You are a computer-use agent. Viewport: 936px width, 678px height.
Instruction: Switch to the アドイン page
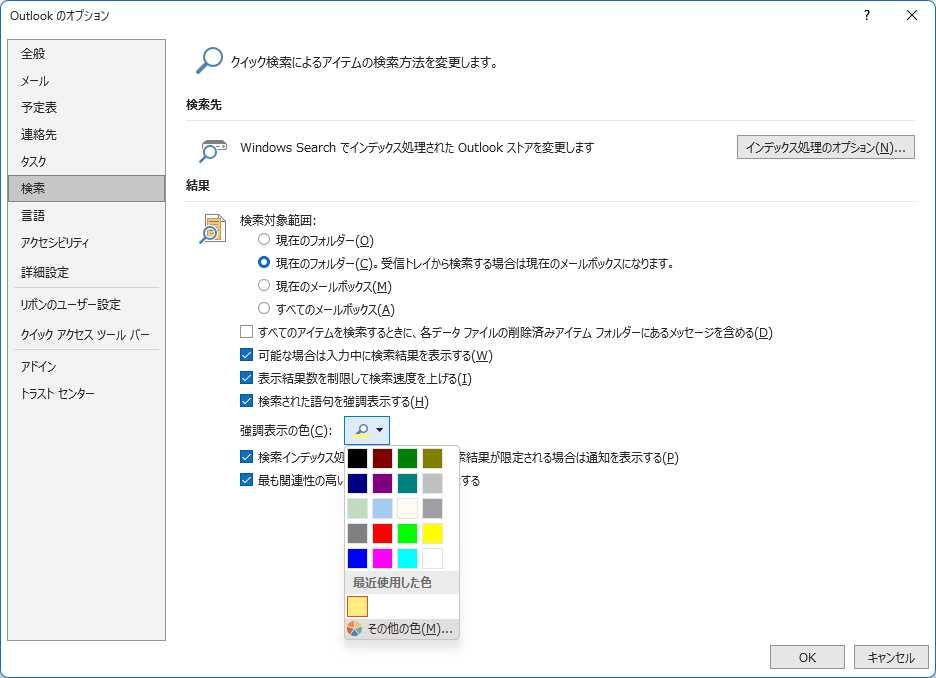[87, 366]
